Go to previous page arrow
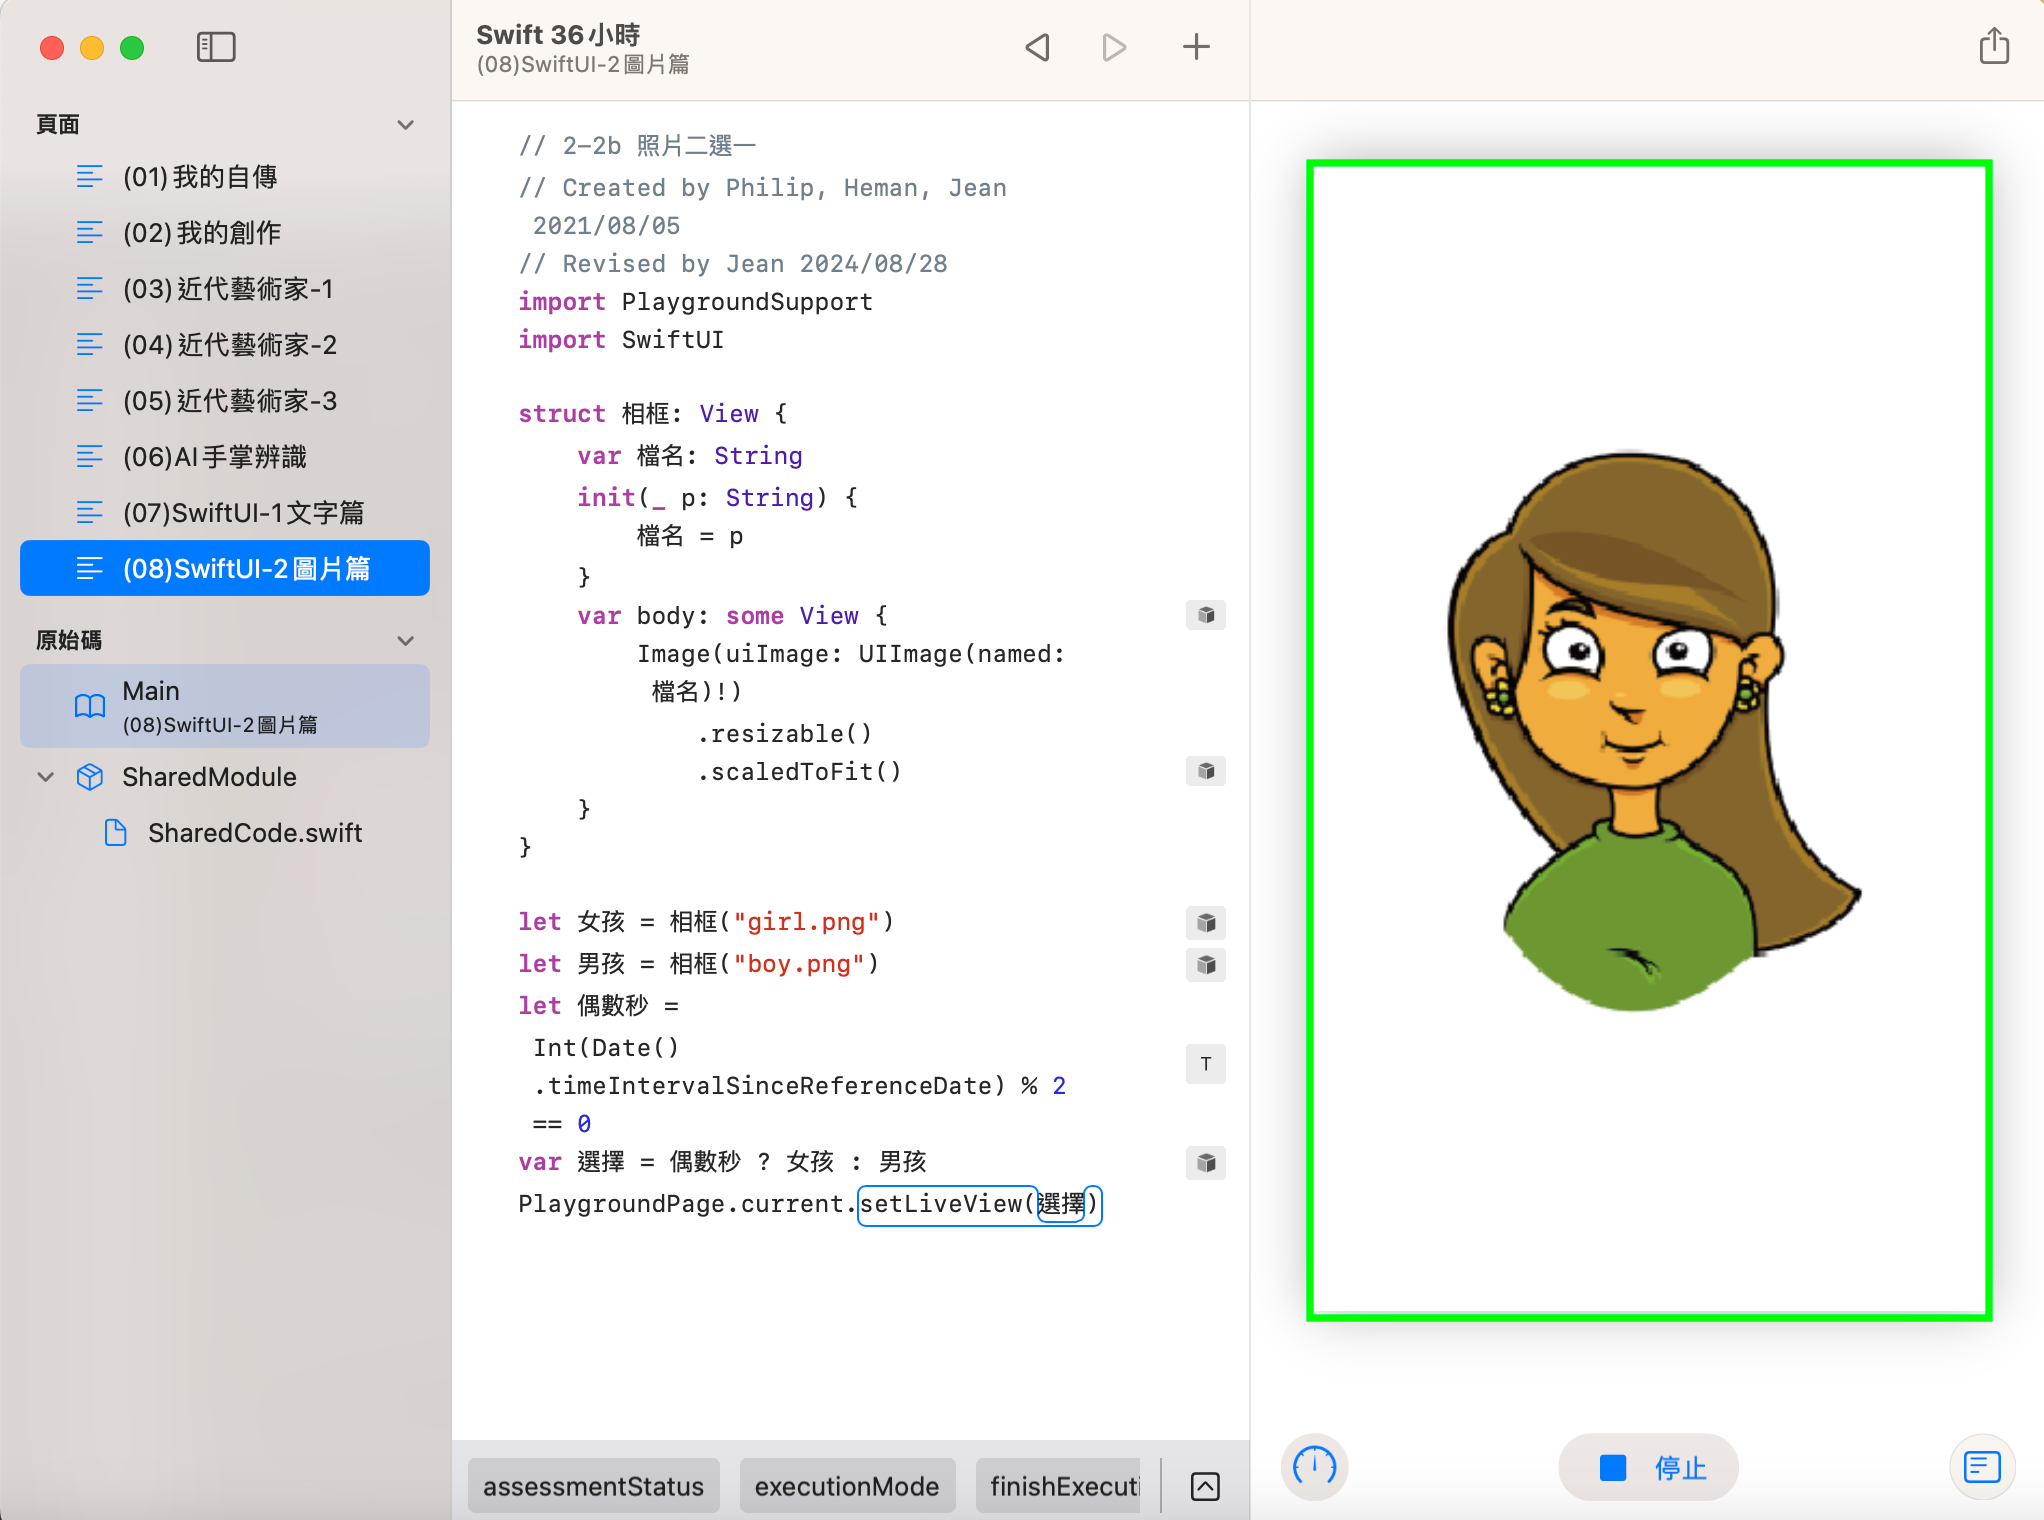Image resolution: width=2044 pixels, height=1520 pixels. pos(1038,47)
